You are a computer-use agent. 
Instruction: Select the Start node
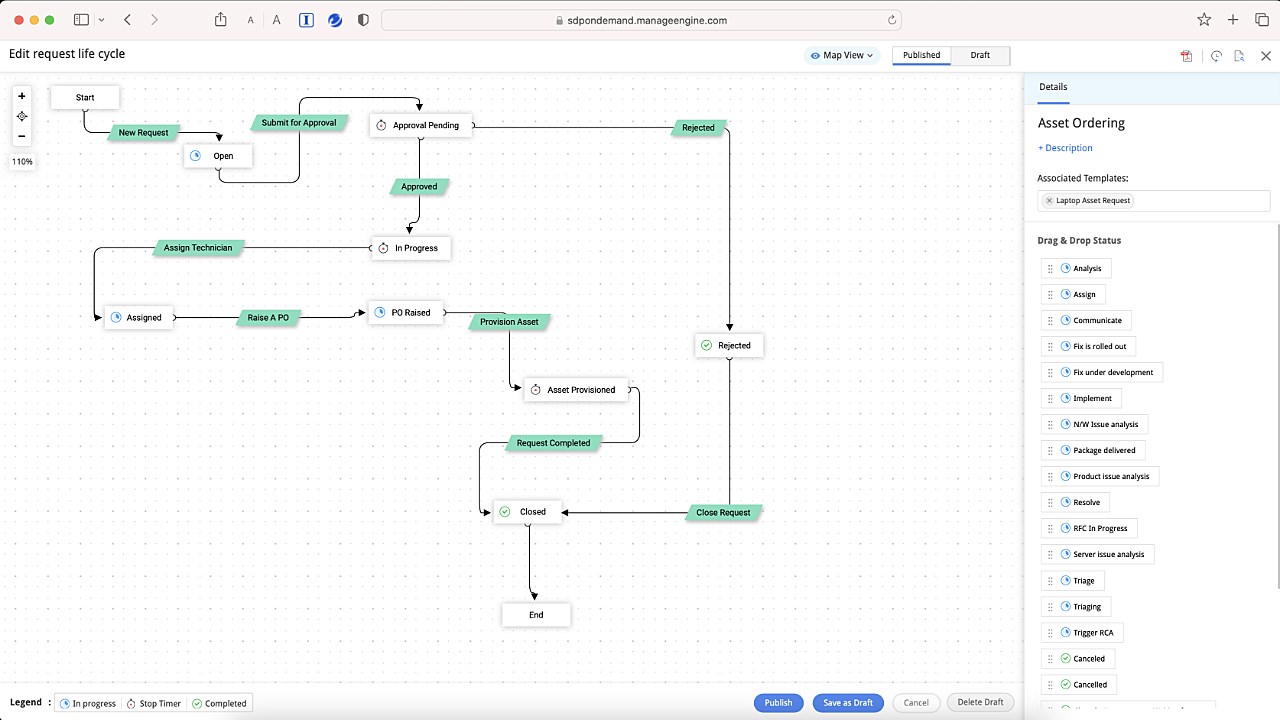coord(85,97)
